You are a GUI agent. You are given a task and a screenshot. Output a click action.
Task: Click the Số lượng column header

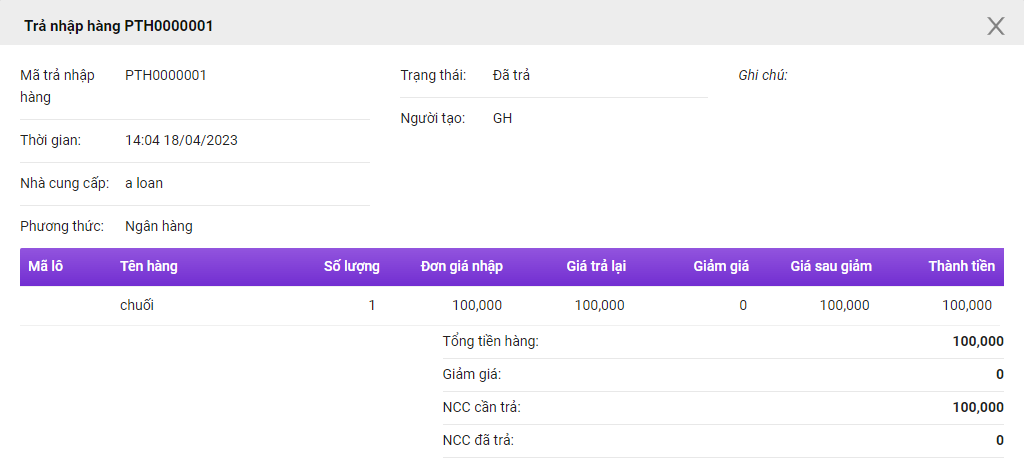pyautogui.click(x=351, y=266)
